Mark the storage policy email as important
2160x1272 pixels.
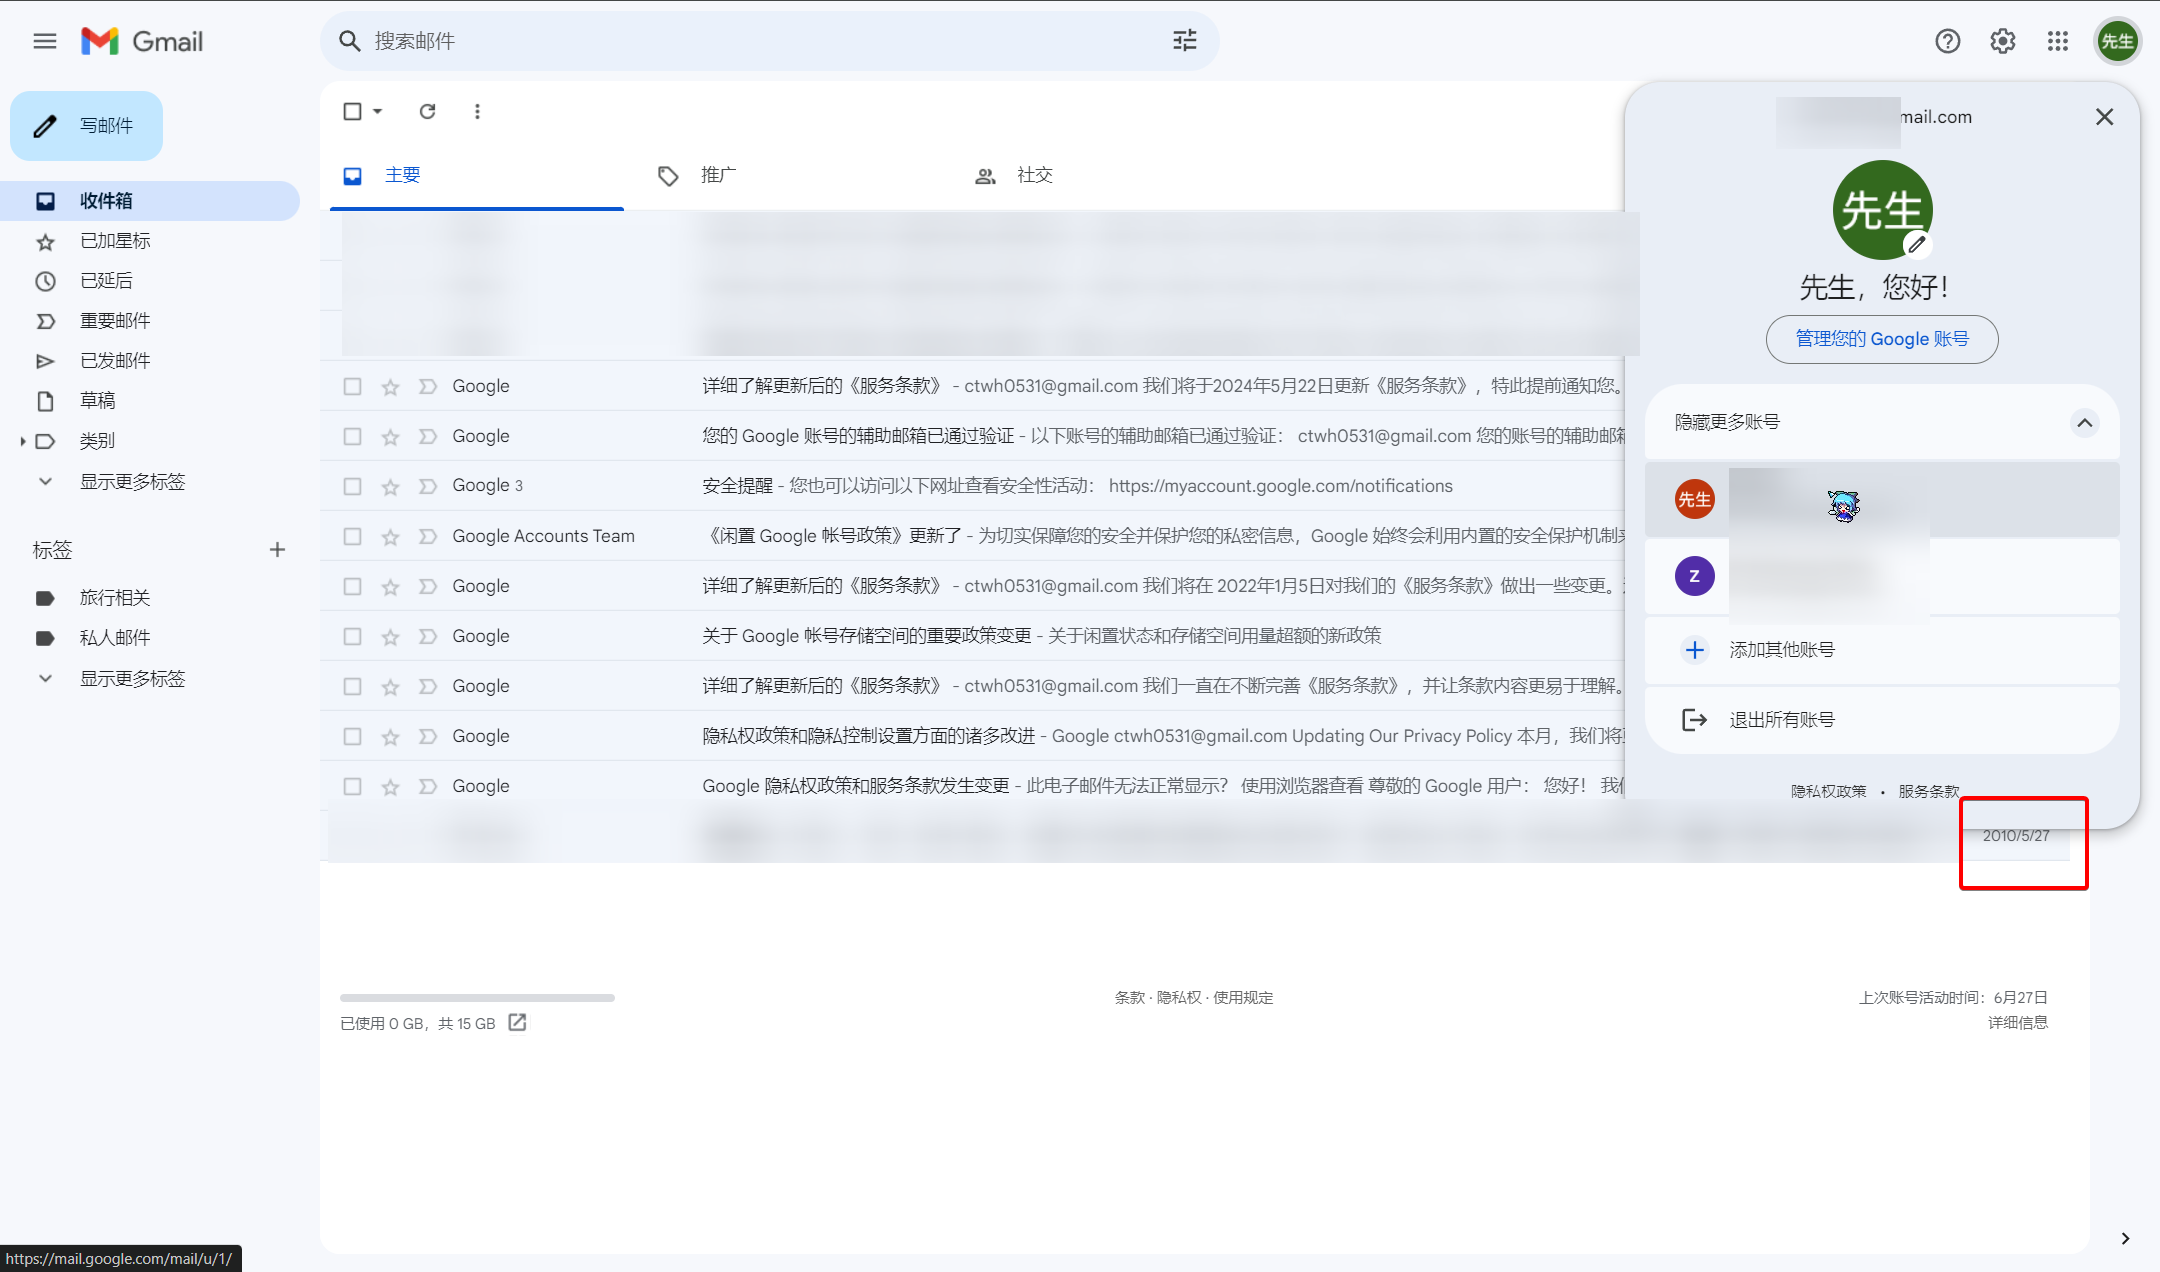428,636
